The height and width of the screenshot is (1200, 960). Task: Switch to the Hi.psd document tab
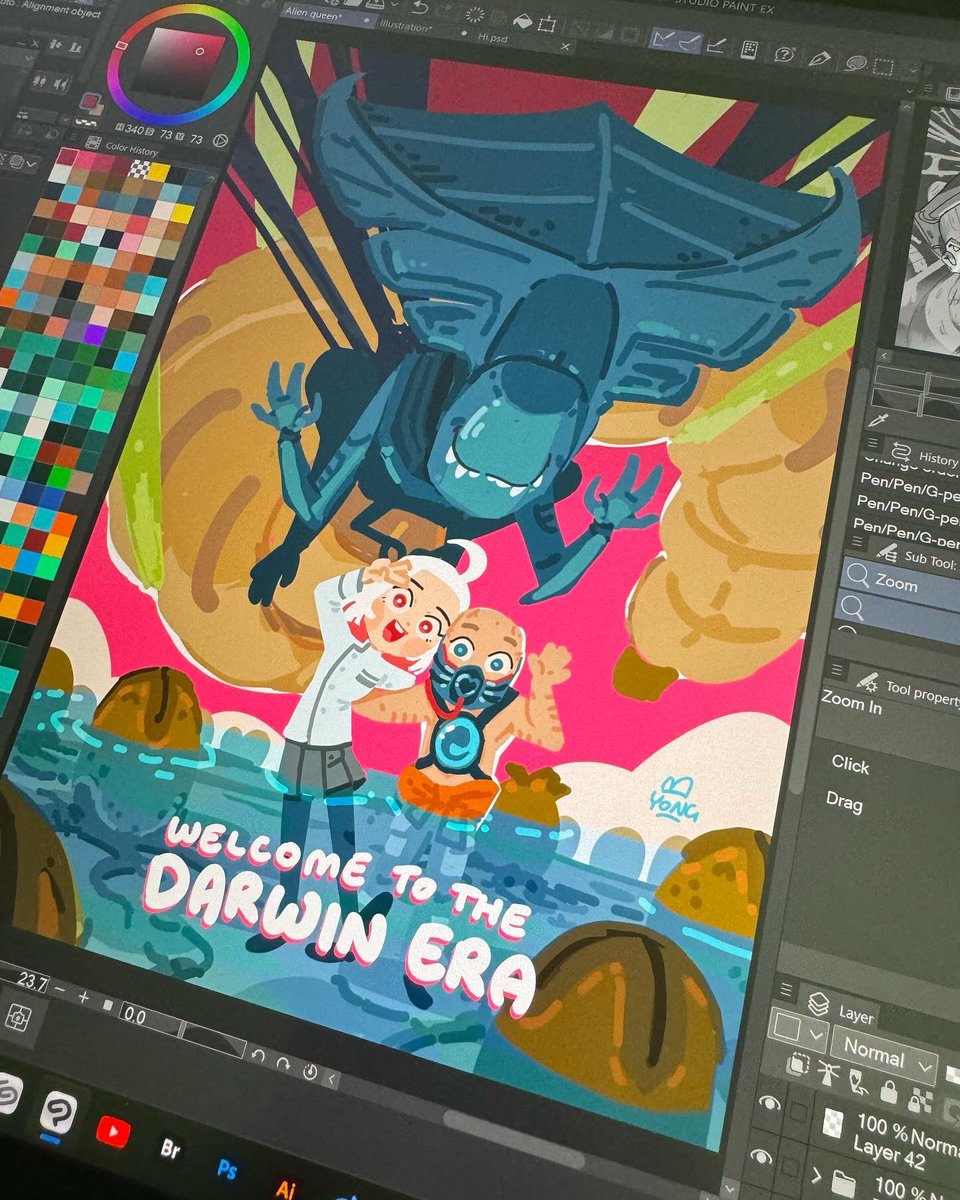pos(492,39)
